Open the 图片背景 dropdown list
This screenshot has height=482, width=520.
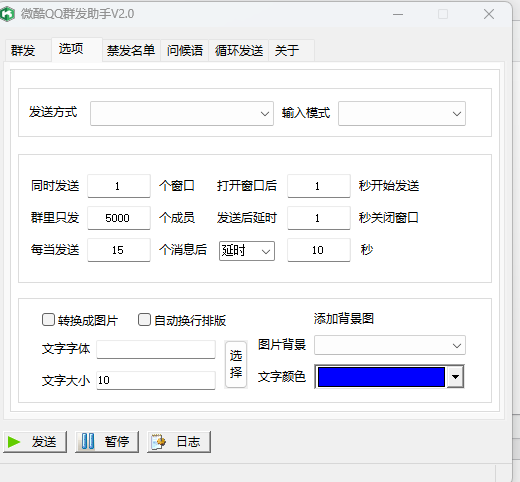coord(390,345)
